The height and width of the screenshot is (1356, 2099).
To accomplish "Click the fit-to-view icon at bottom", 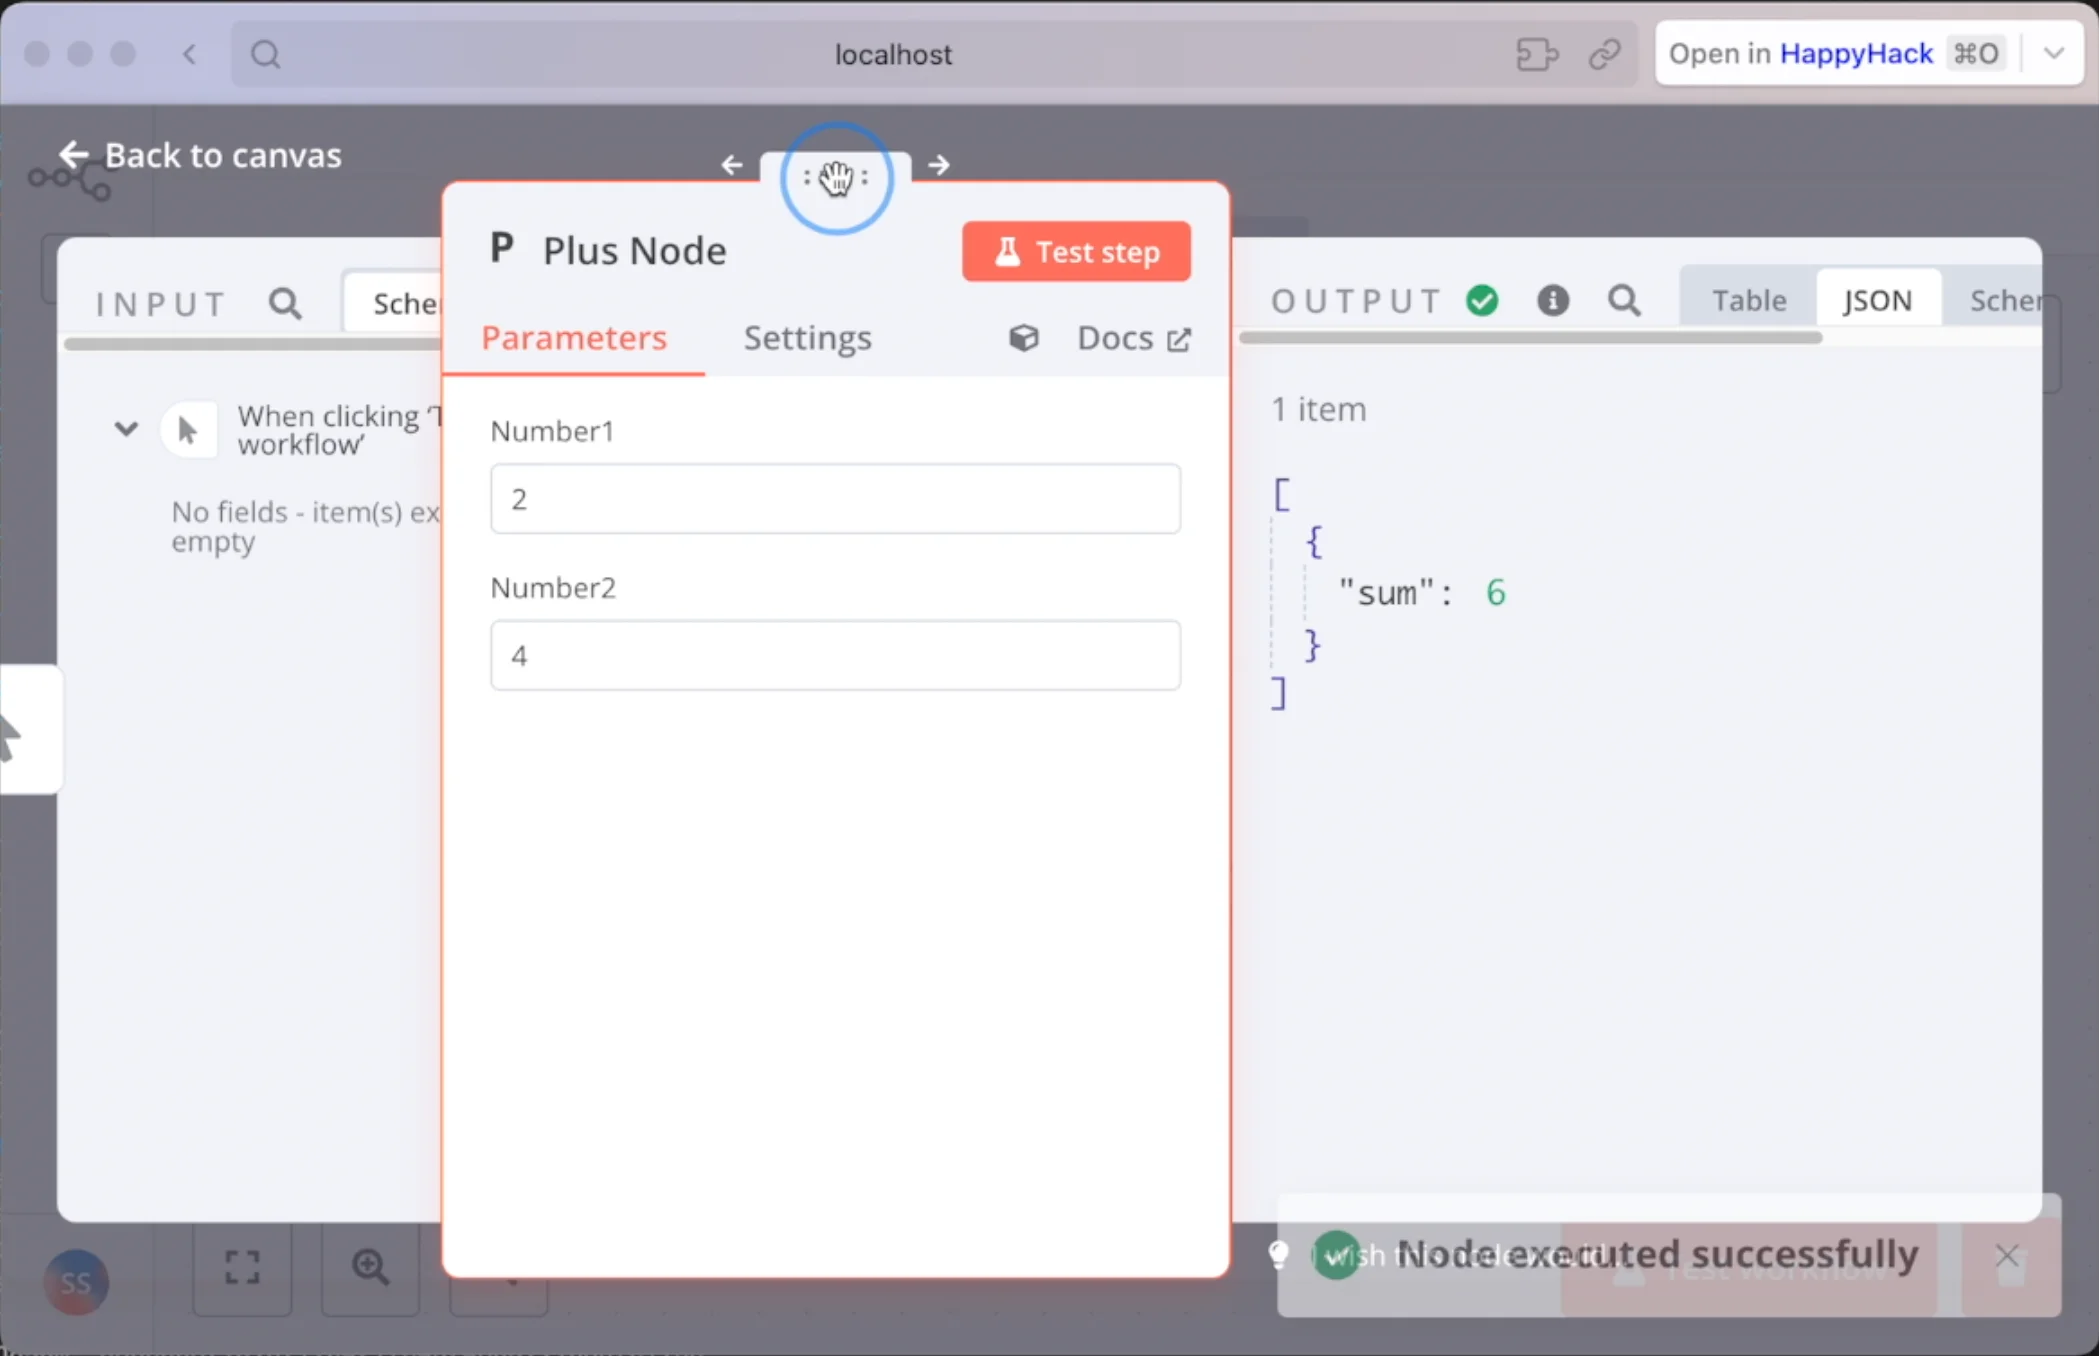I will (242, 1267).
